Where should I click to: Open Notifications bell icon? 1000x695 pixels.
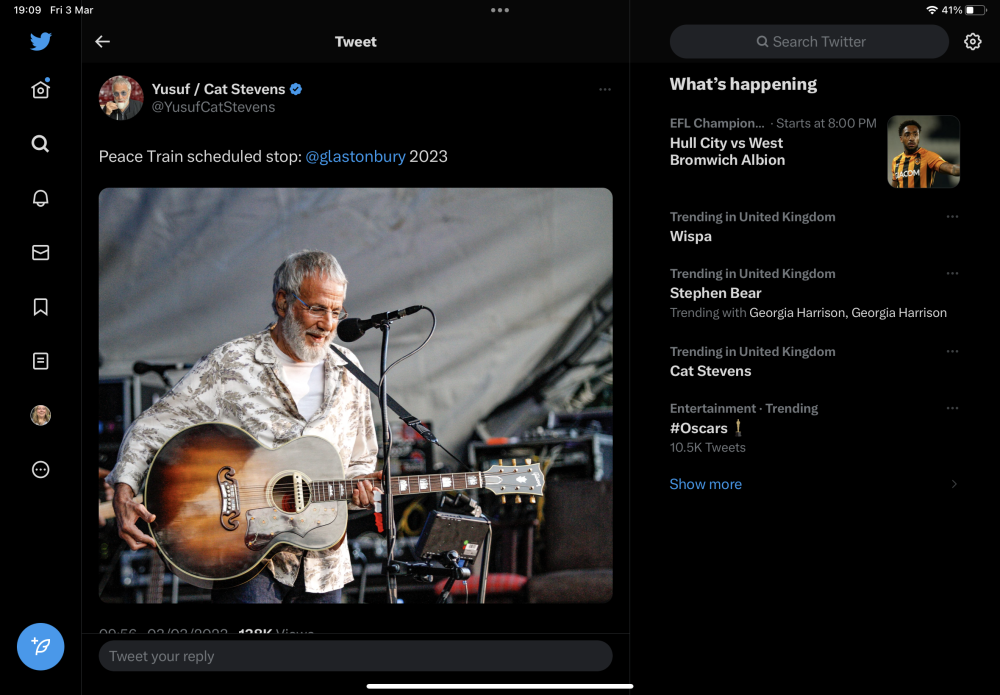click(41, 198)
